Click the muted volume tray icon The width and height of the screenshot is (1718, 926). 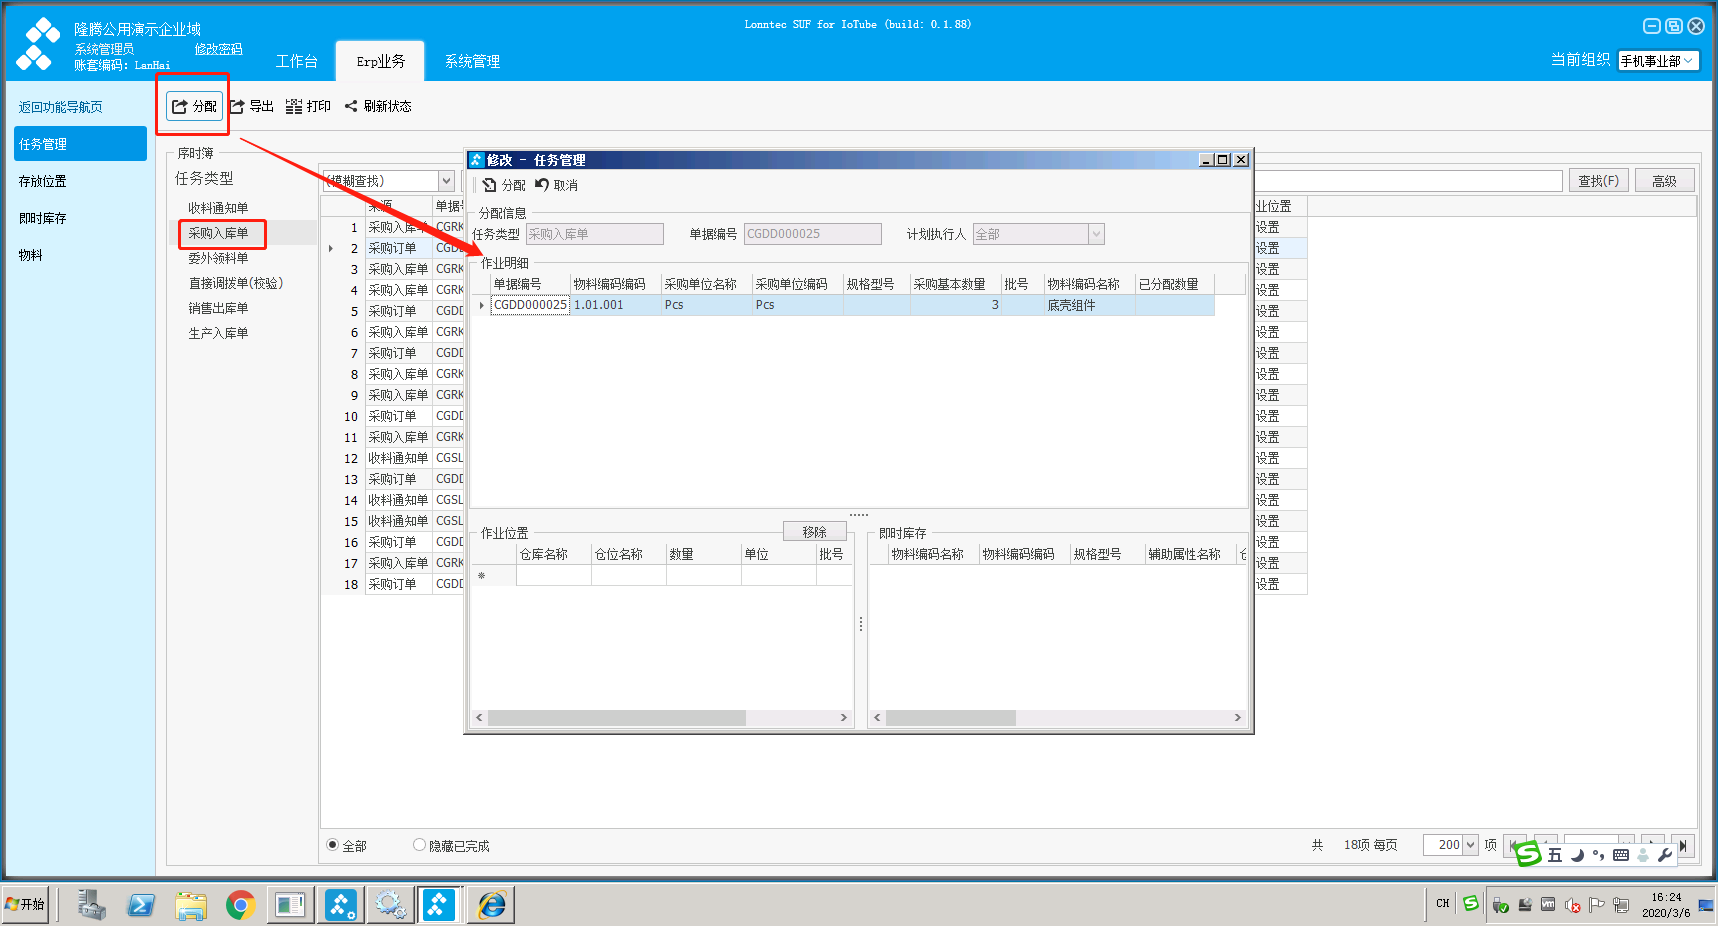1572,905
